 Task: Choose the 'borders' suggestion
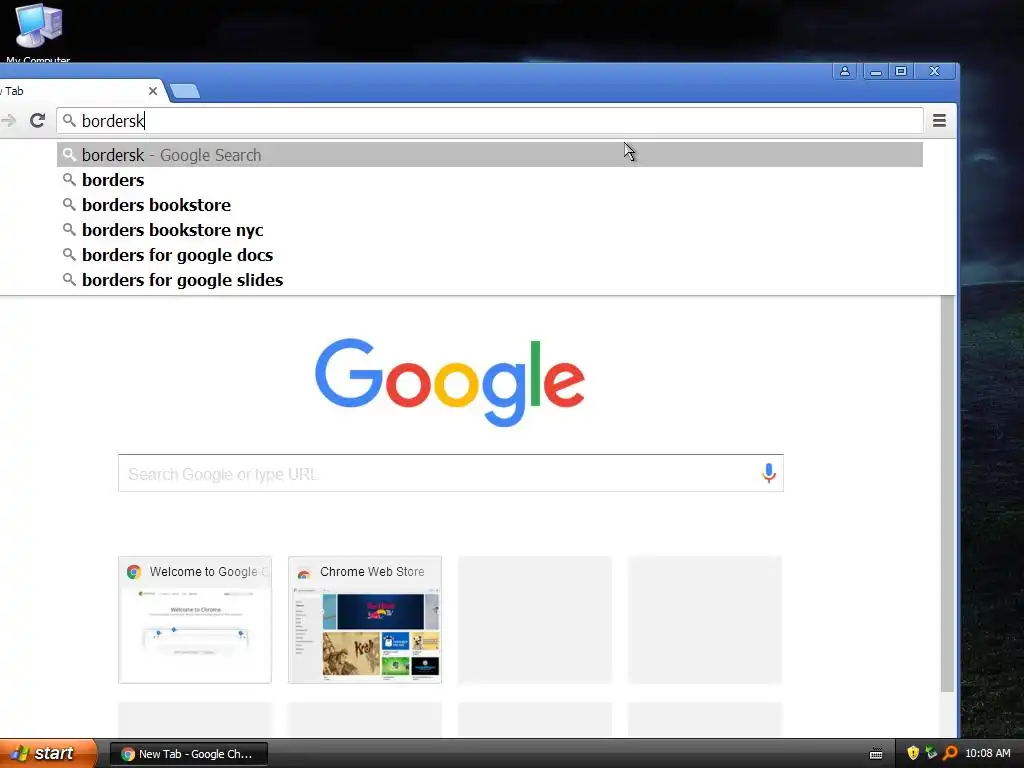[490, 180]
